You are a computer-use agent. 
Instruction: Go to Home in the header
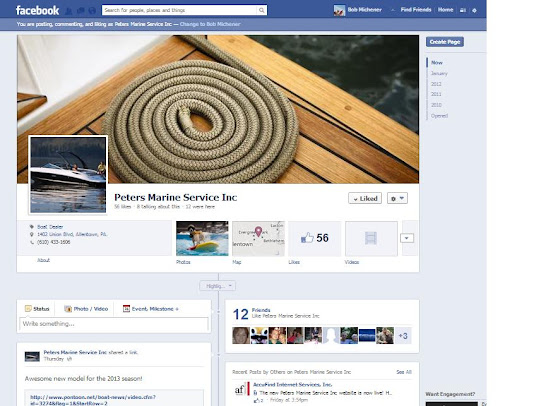[x=445, y=10]
